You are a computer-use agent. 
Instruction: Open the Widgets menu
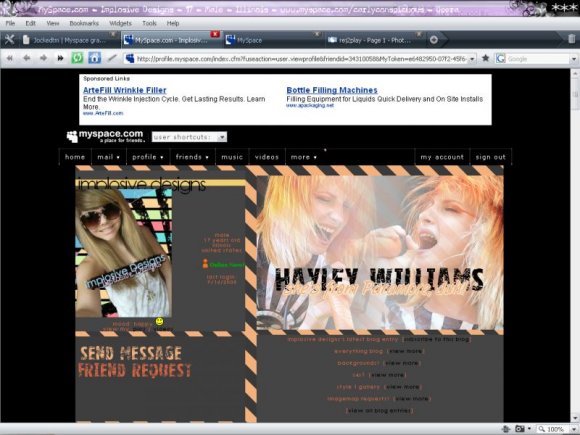pos(120,23)
